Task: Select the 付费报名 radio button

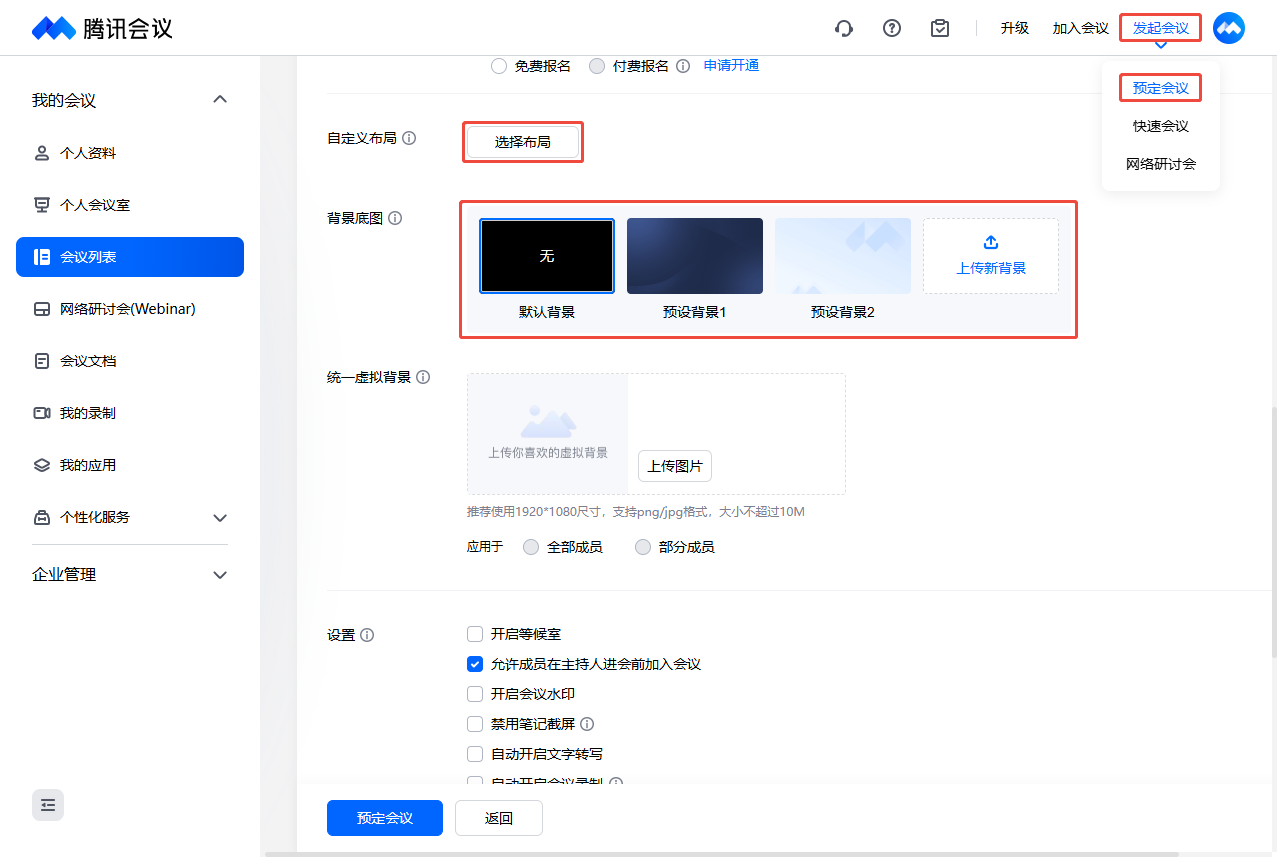Action: pos(597,66)
